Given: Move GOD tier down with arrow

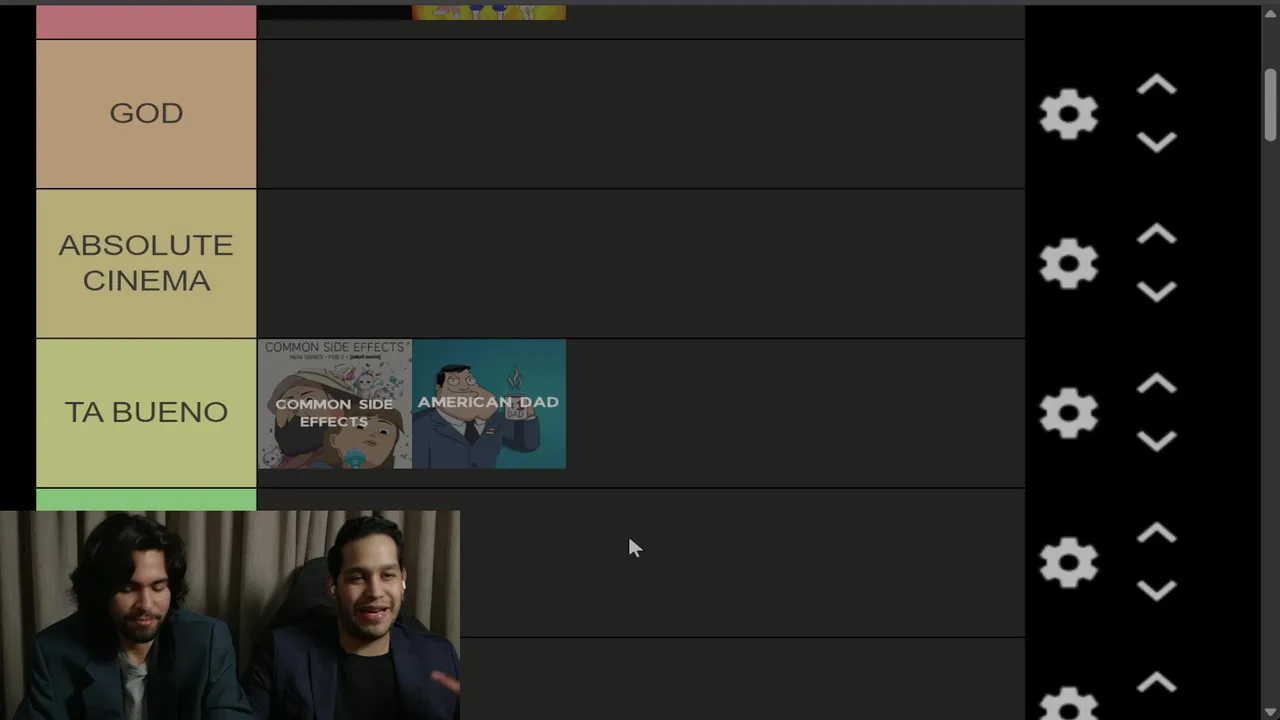Looking at the screenshot, I should pos(1157,142).
